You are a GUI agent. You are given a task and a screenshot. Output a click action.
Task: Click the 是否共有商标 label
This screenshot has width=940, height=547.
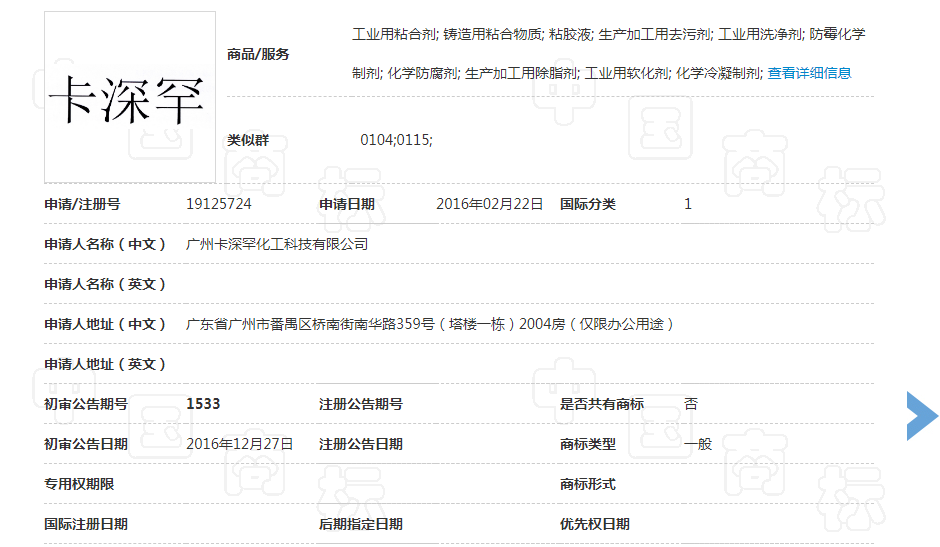(602, 404)
